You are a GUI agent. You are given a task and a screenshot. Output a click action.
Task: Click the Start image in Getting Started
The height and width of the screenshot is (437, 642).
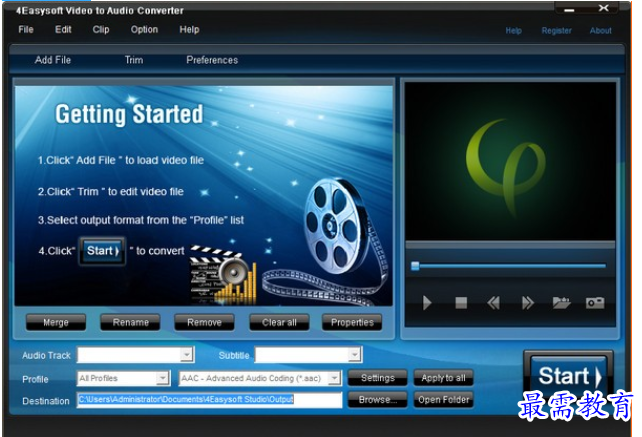click(x=102, y=251)
